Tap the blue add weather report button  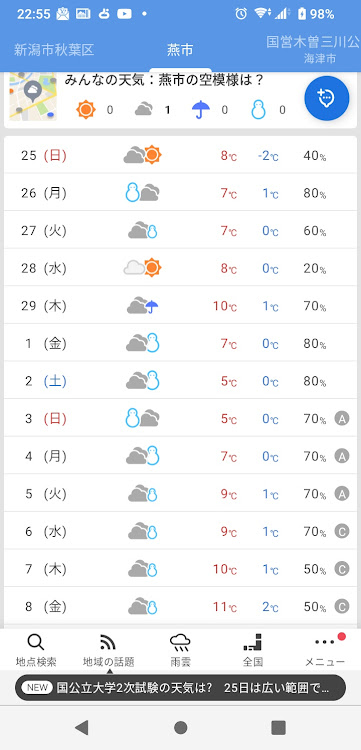tap(327, 98)
